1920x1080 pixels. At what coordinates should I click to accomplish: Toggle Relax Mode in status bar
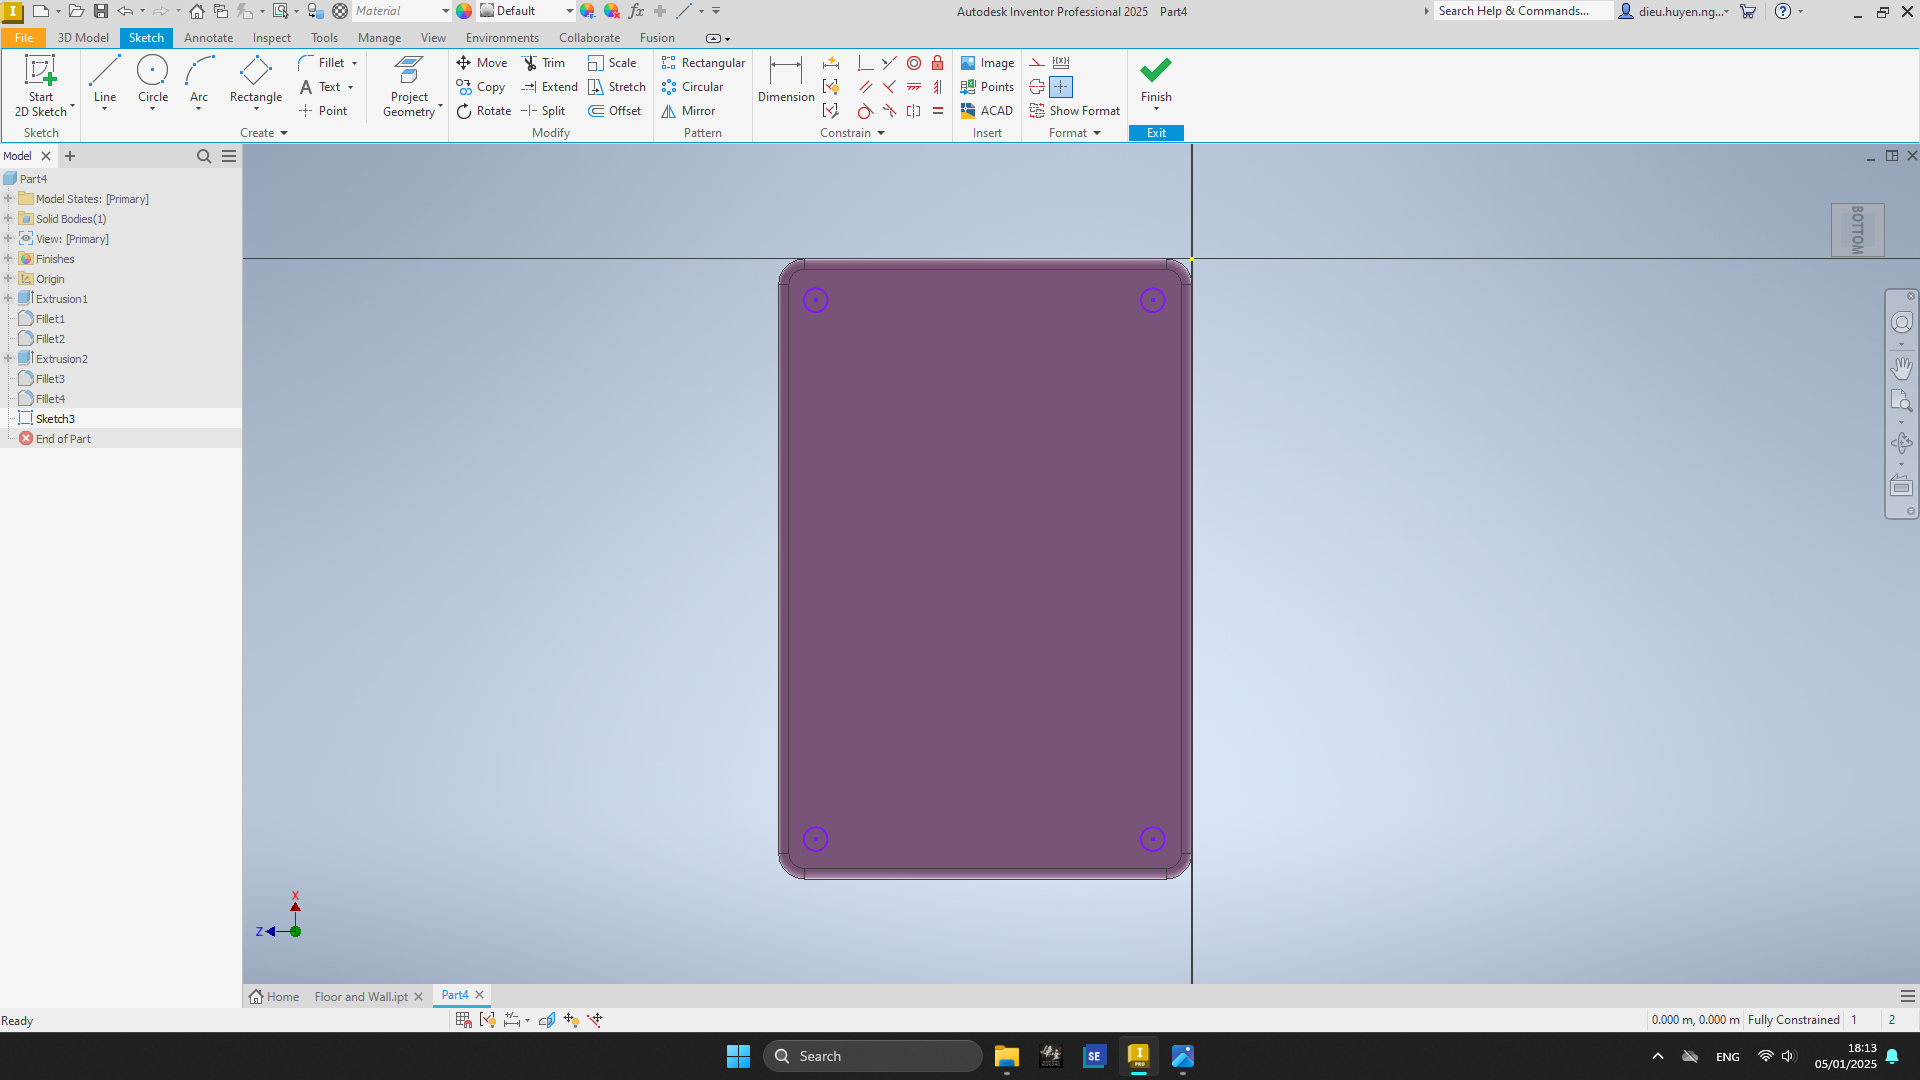pyautogui.click(x=595, y=1020)
